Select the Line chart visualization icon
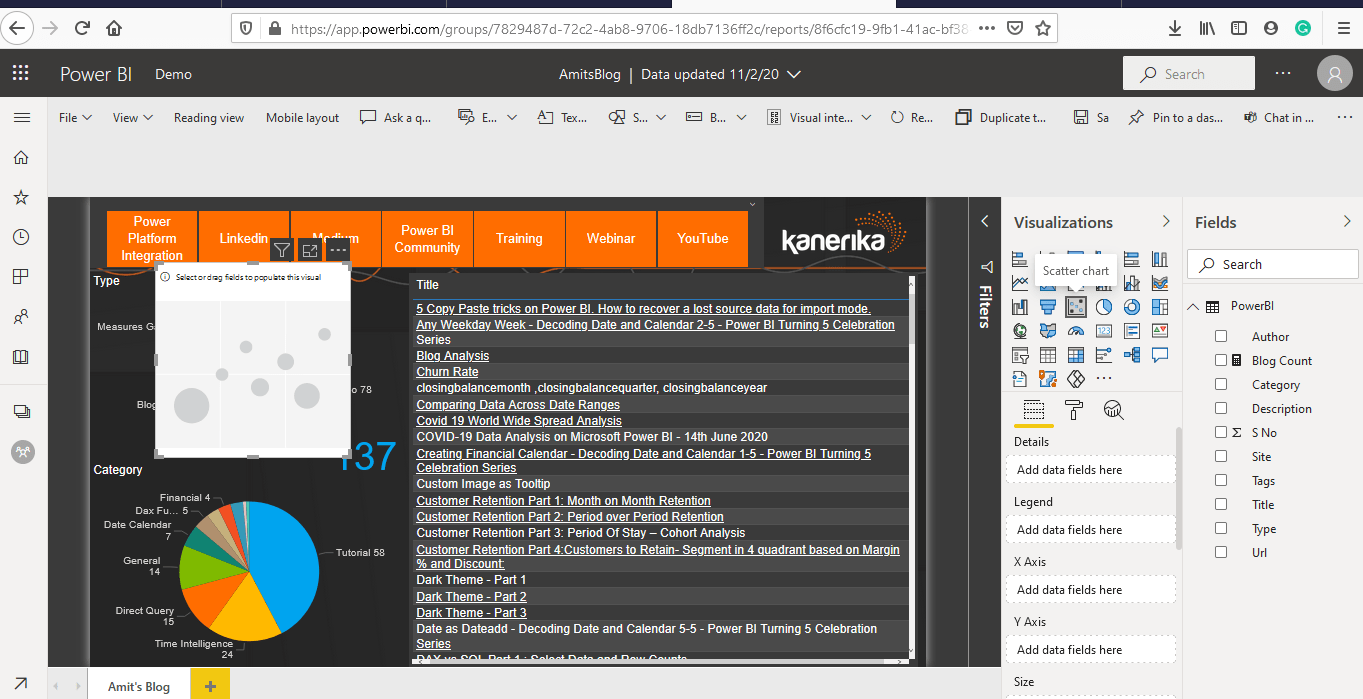This screenshot has height=699, width=1363. pyautogui.click(x=1020, y=283)
